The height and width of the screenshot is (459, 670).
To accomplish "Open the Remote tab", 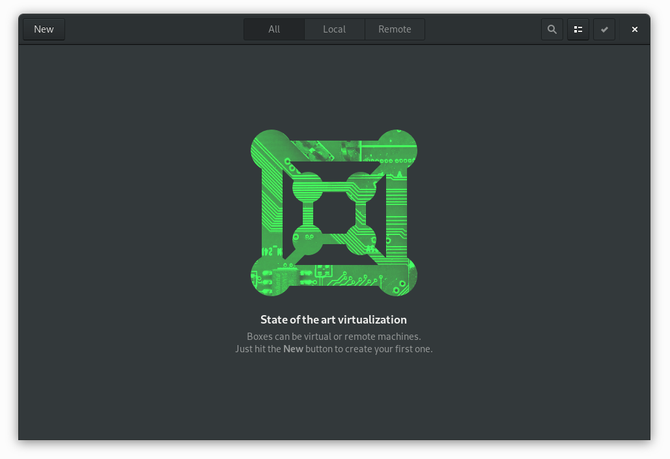I will 394,29.
